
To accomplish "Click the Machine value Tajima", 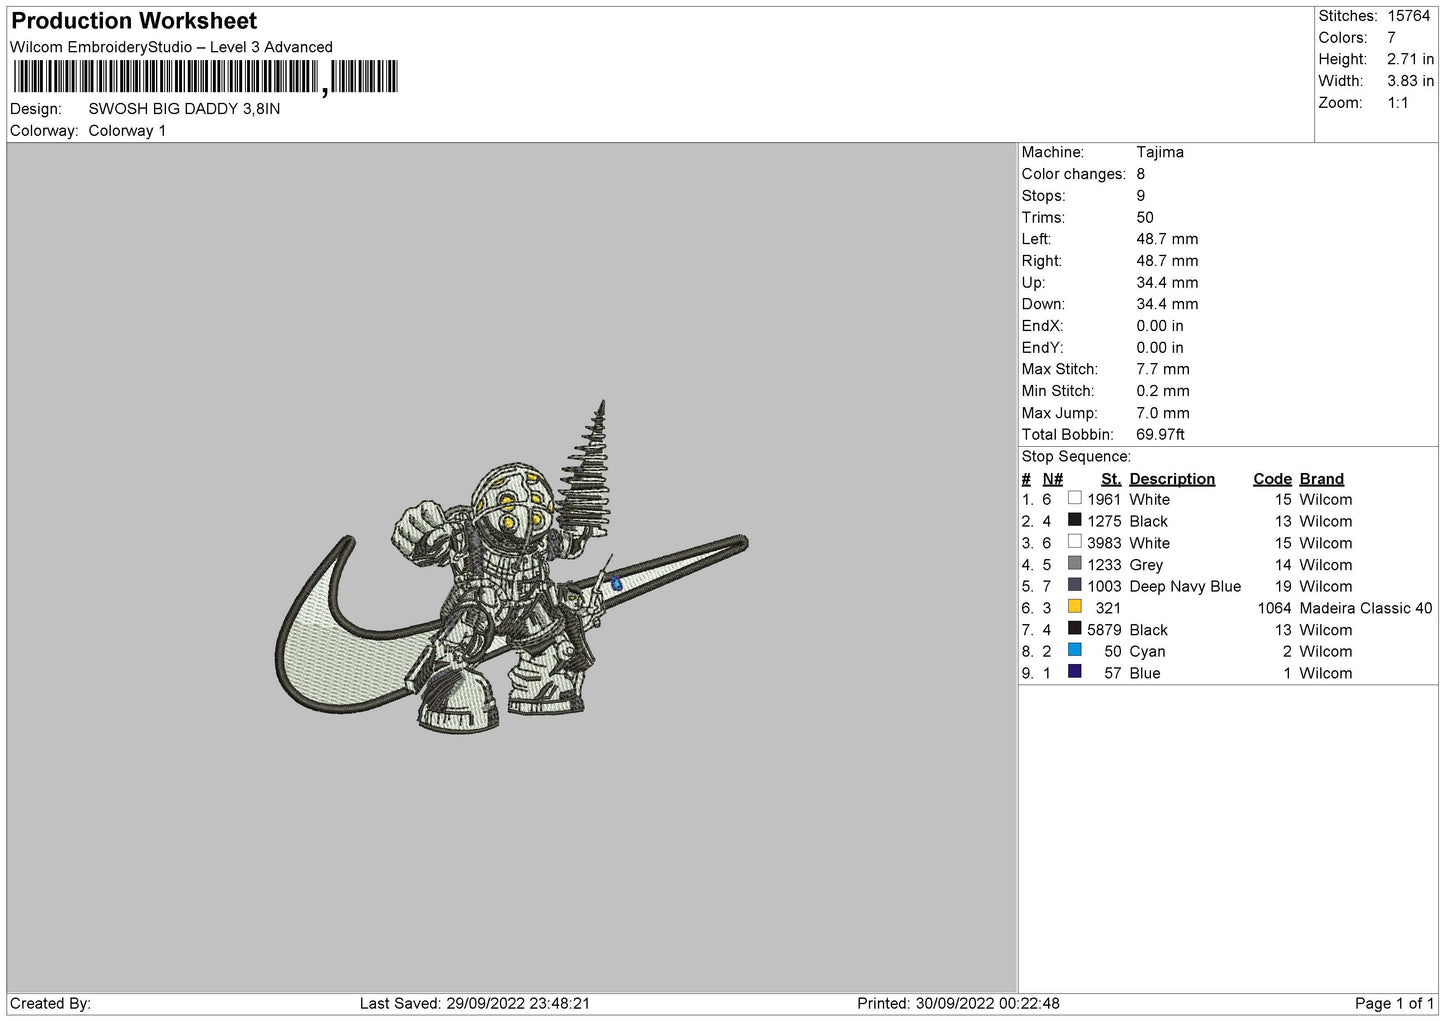I will (1160, 152).
